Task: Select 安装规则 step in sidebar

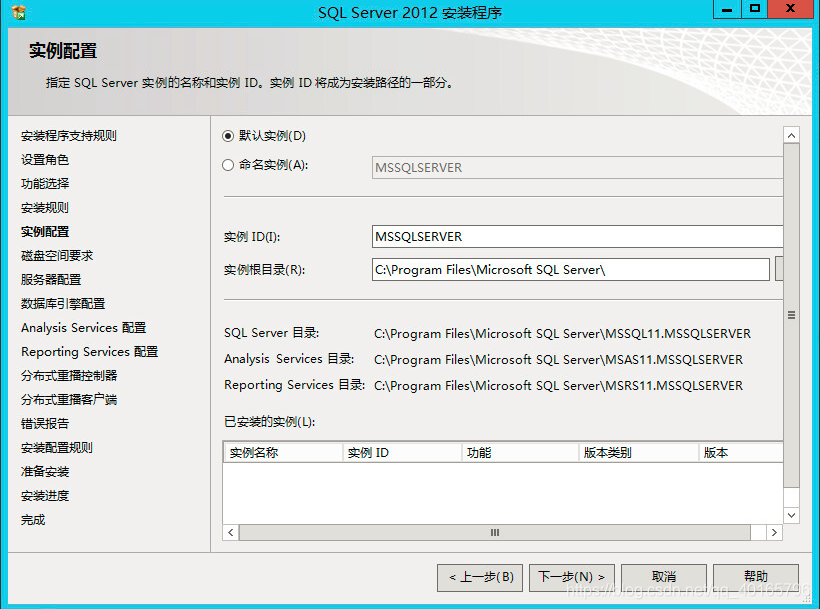Action: (44, 208)
